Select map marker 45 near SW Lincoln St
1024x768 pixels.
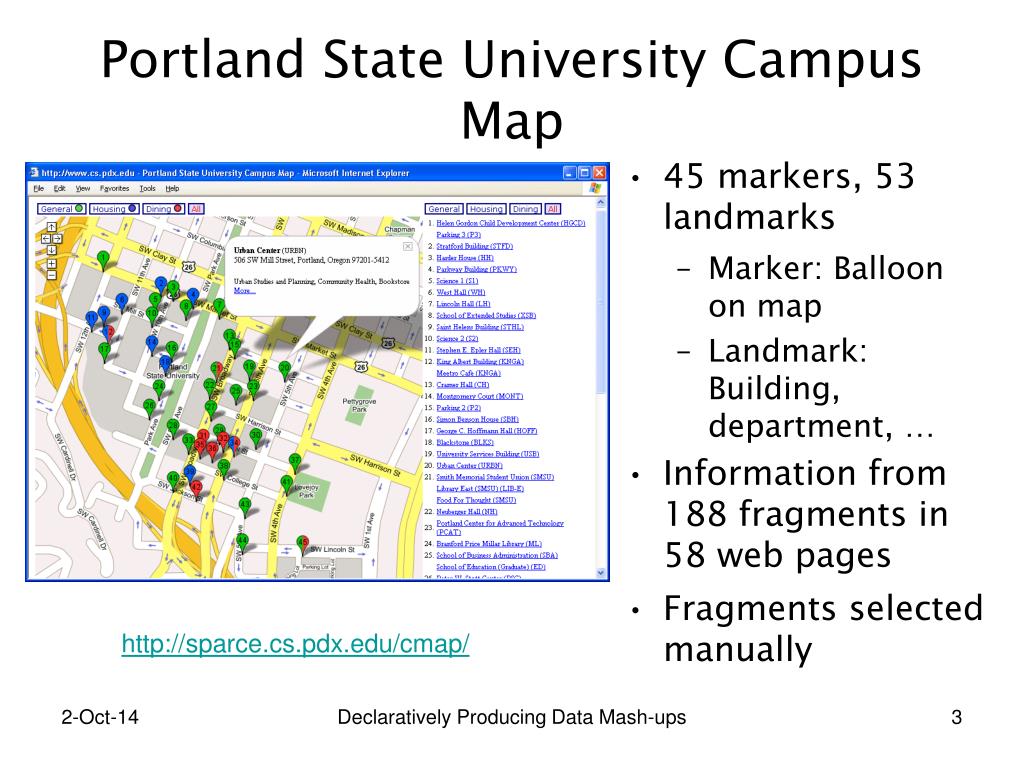302,545
